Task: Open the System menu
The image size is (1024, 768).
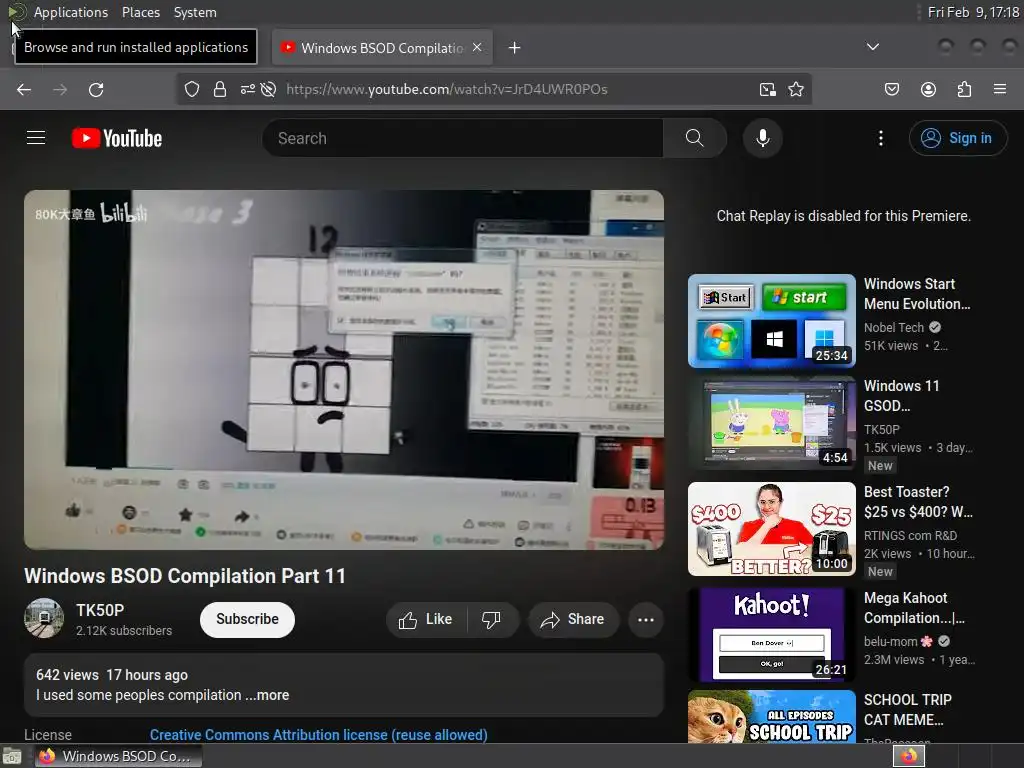Action: coord(195,12)
